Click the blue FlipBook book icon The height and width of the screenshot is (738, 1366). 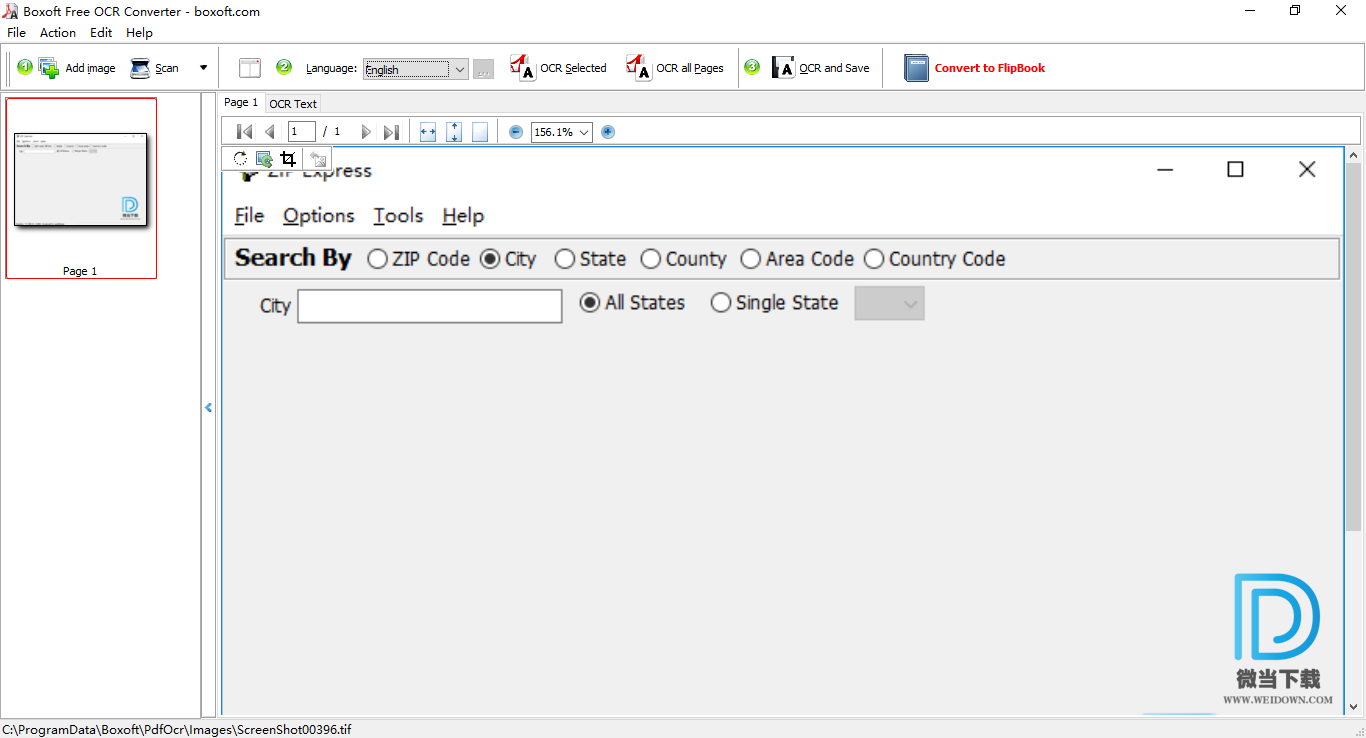coord(916,68)
